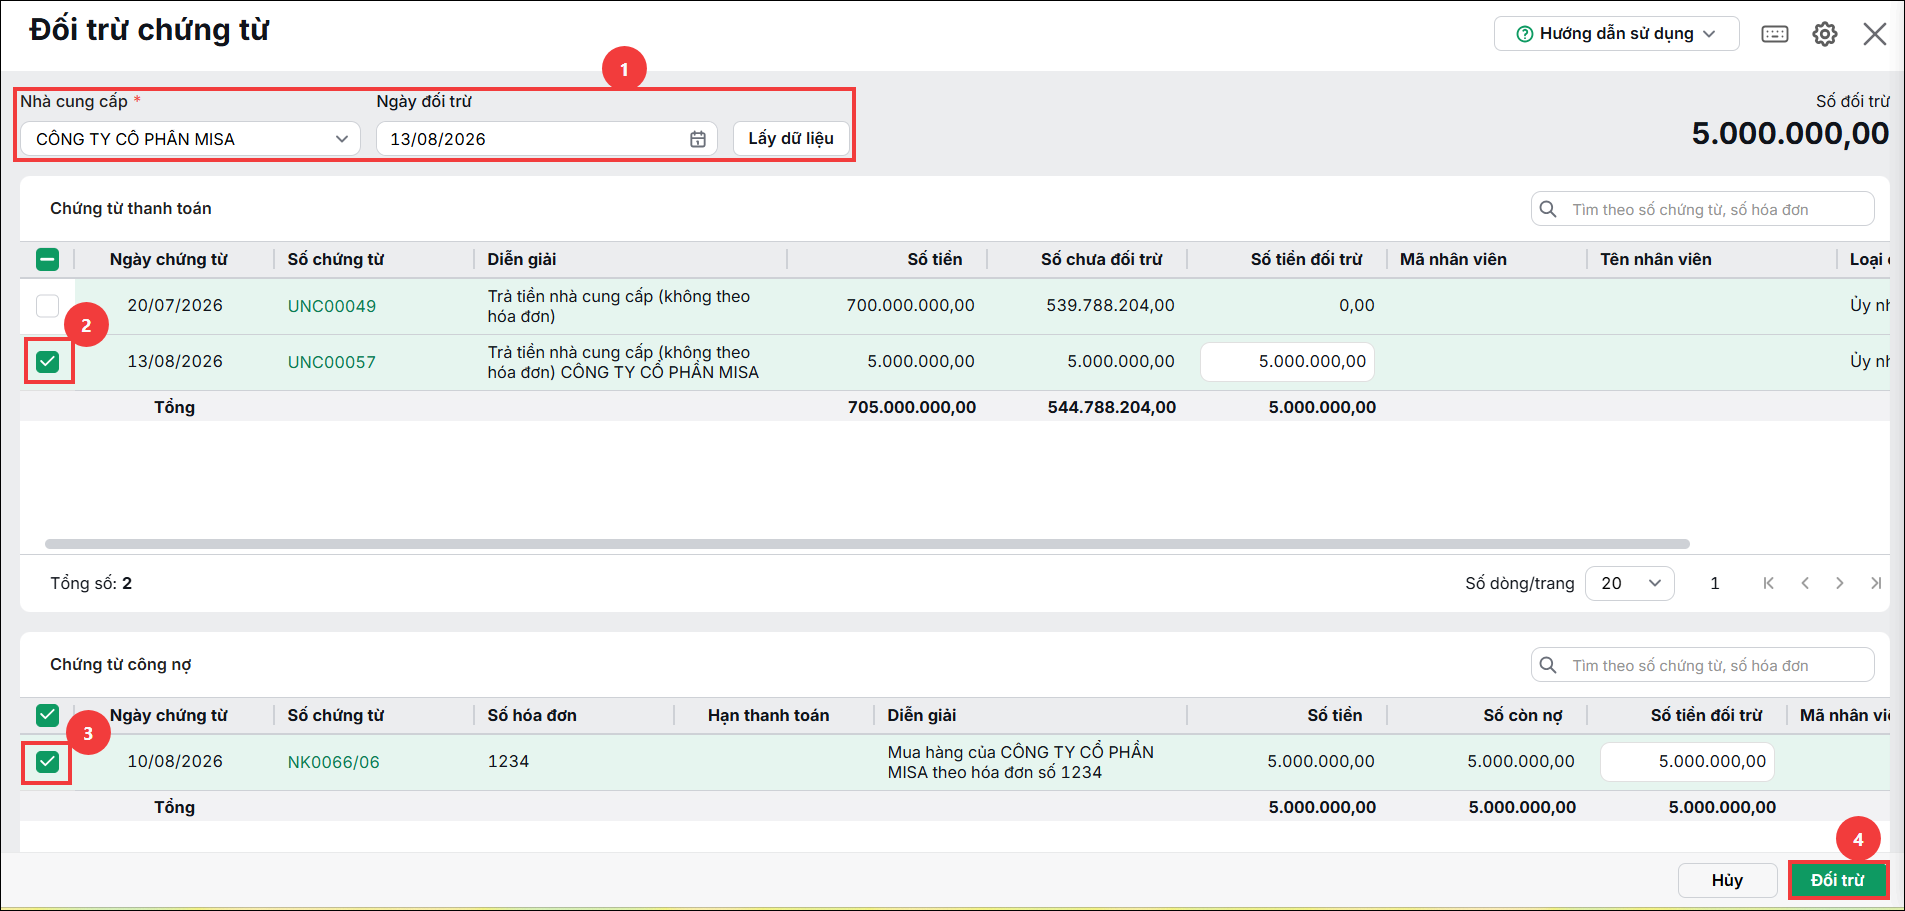Click the 20/07/2026 date cell
The image size is (1905, 911).
coord(175,305)
